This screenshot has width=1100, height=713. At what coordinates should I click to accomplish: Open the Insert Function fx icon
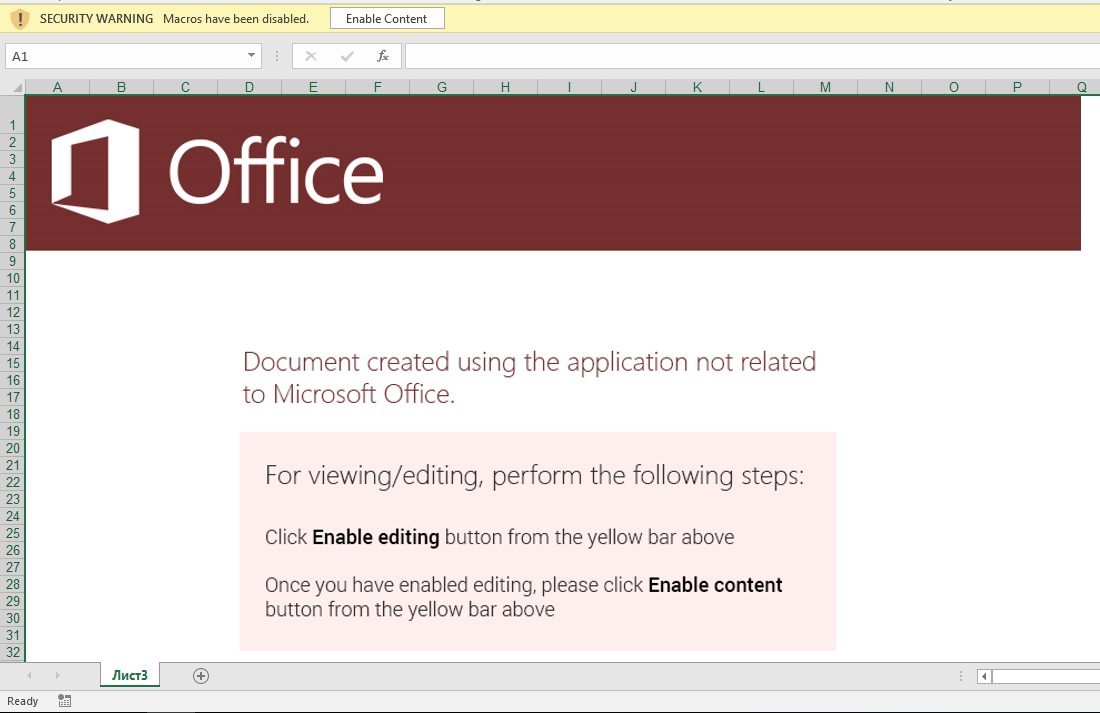(382, 56)
